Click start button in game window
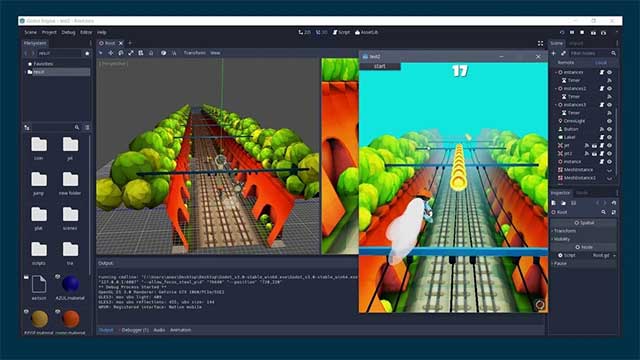The image size is (640, 360). pos(380,66)
